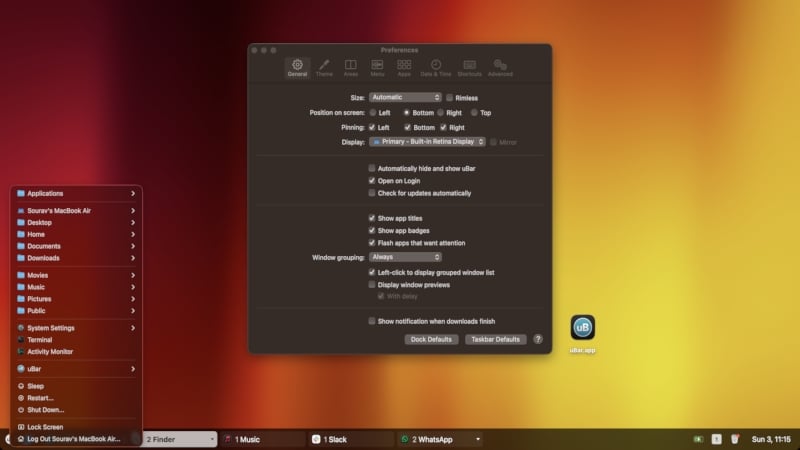The height and width of the screenshot is (450, 800).
Task: Select Left position on screen
Action: click(x=373, y=112)
